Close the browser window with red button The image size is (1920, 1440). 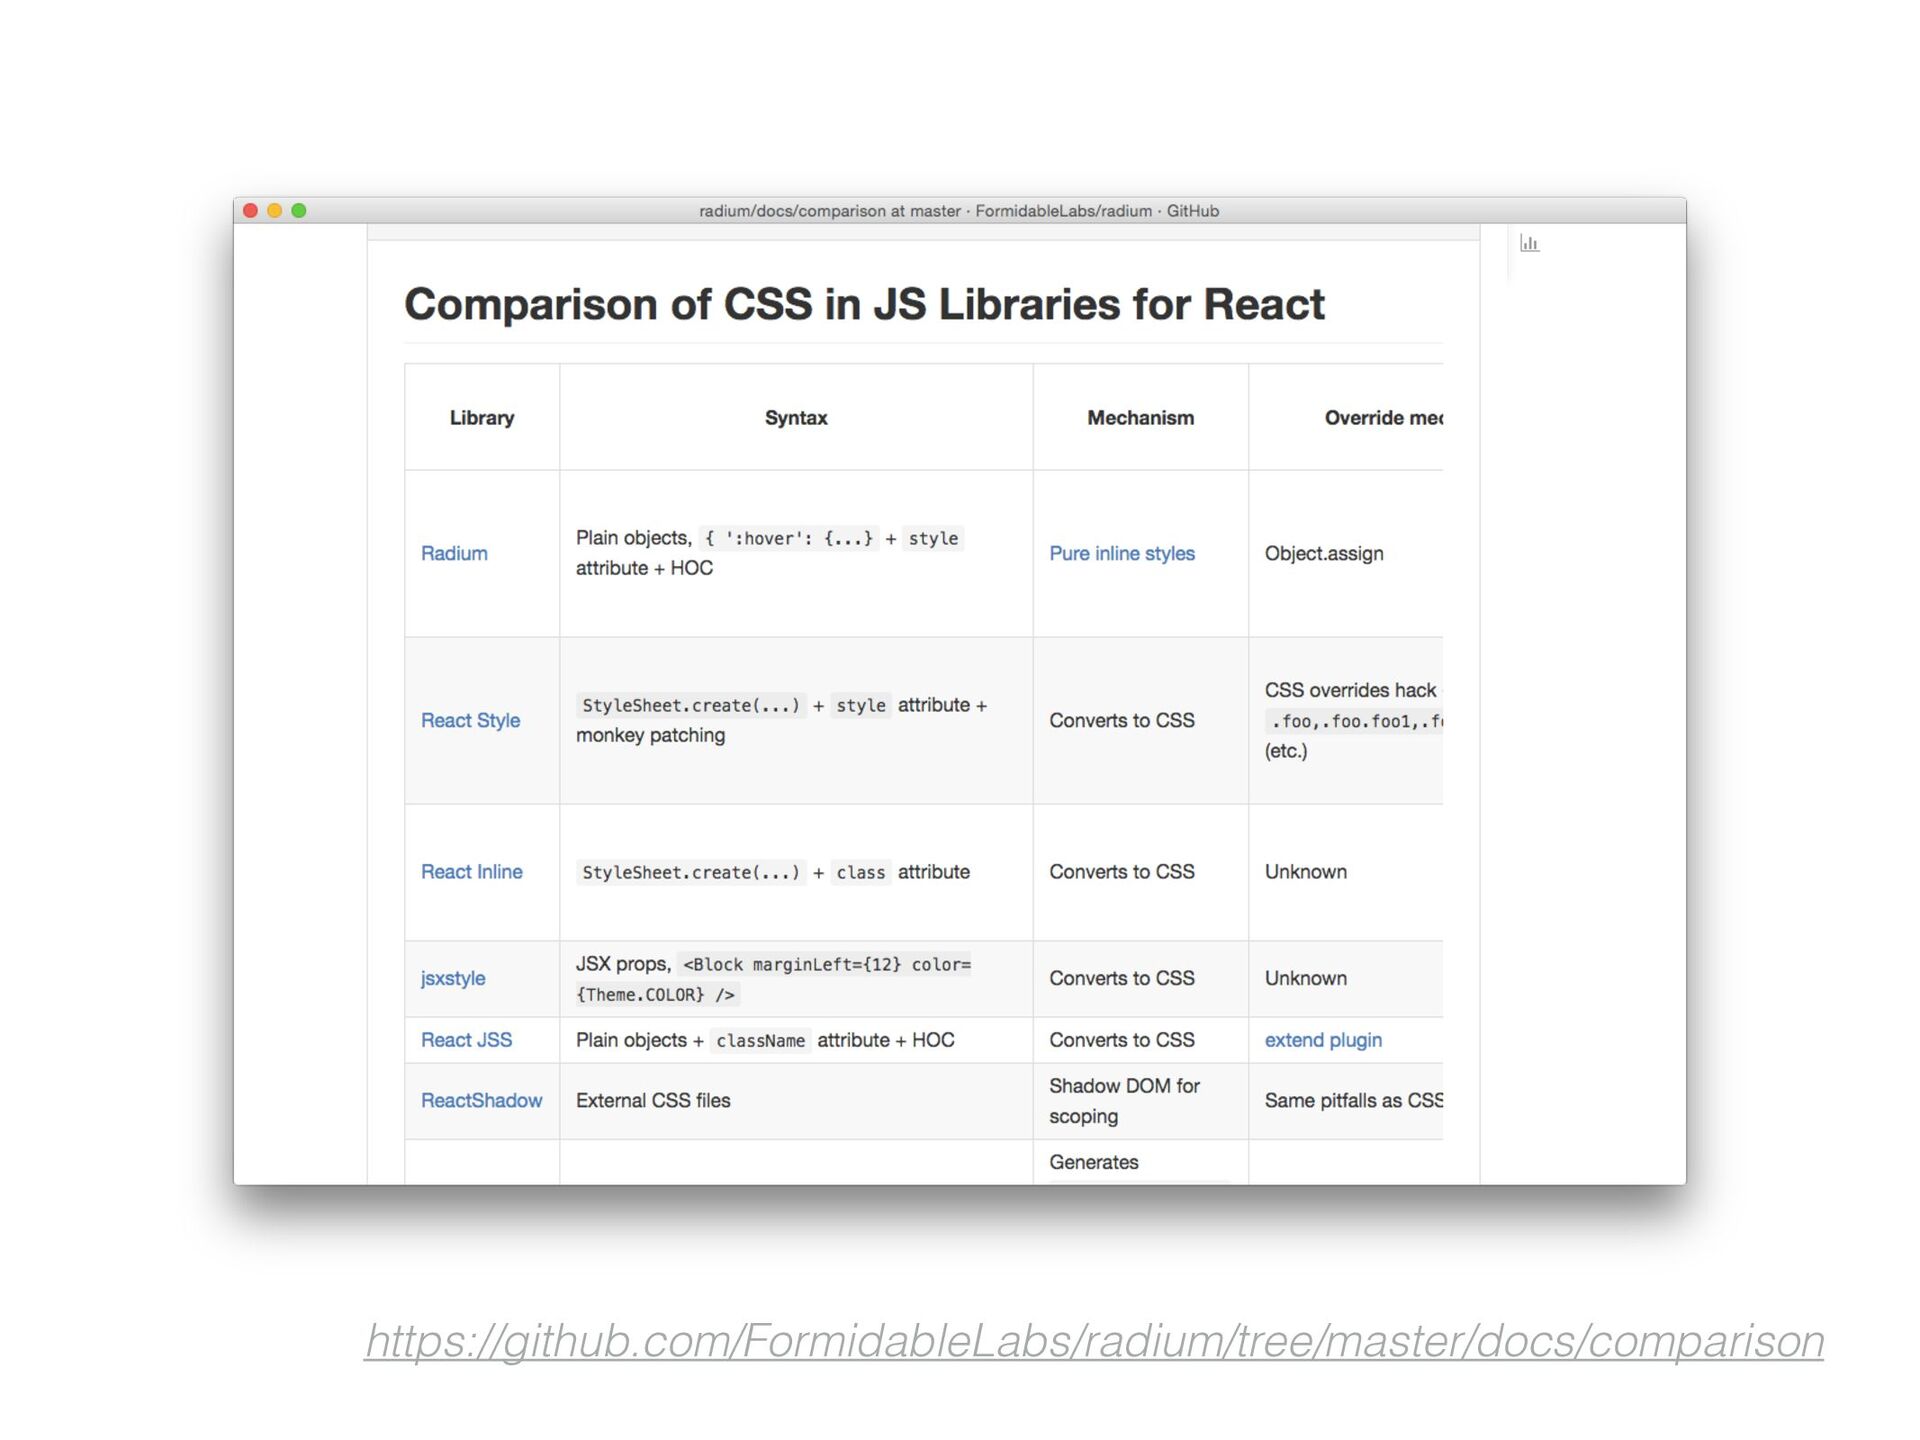(251, 210)
